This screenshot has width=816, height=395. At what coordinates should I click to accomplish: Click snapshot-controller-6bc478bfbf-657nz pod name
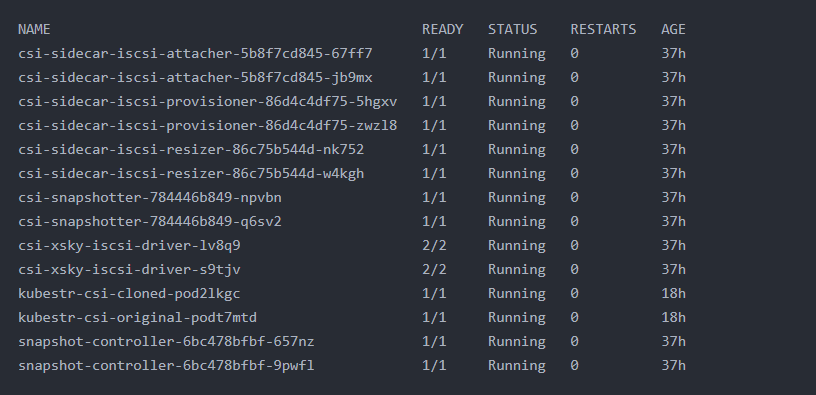(166, 341)
